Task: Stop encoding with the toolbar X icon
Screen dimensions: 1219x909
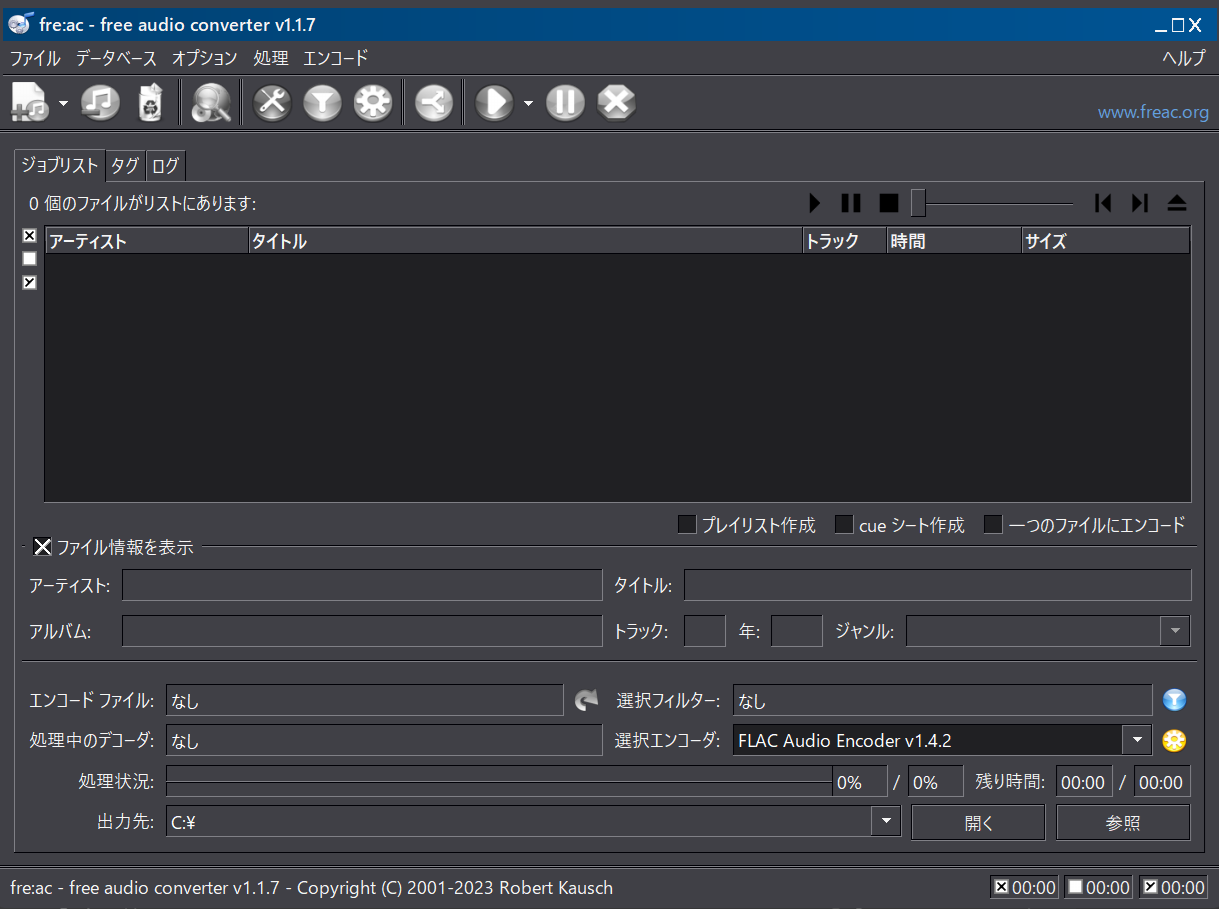Action: coord(616,103)
